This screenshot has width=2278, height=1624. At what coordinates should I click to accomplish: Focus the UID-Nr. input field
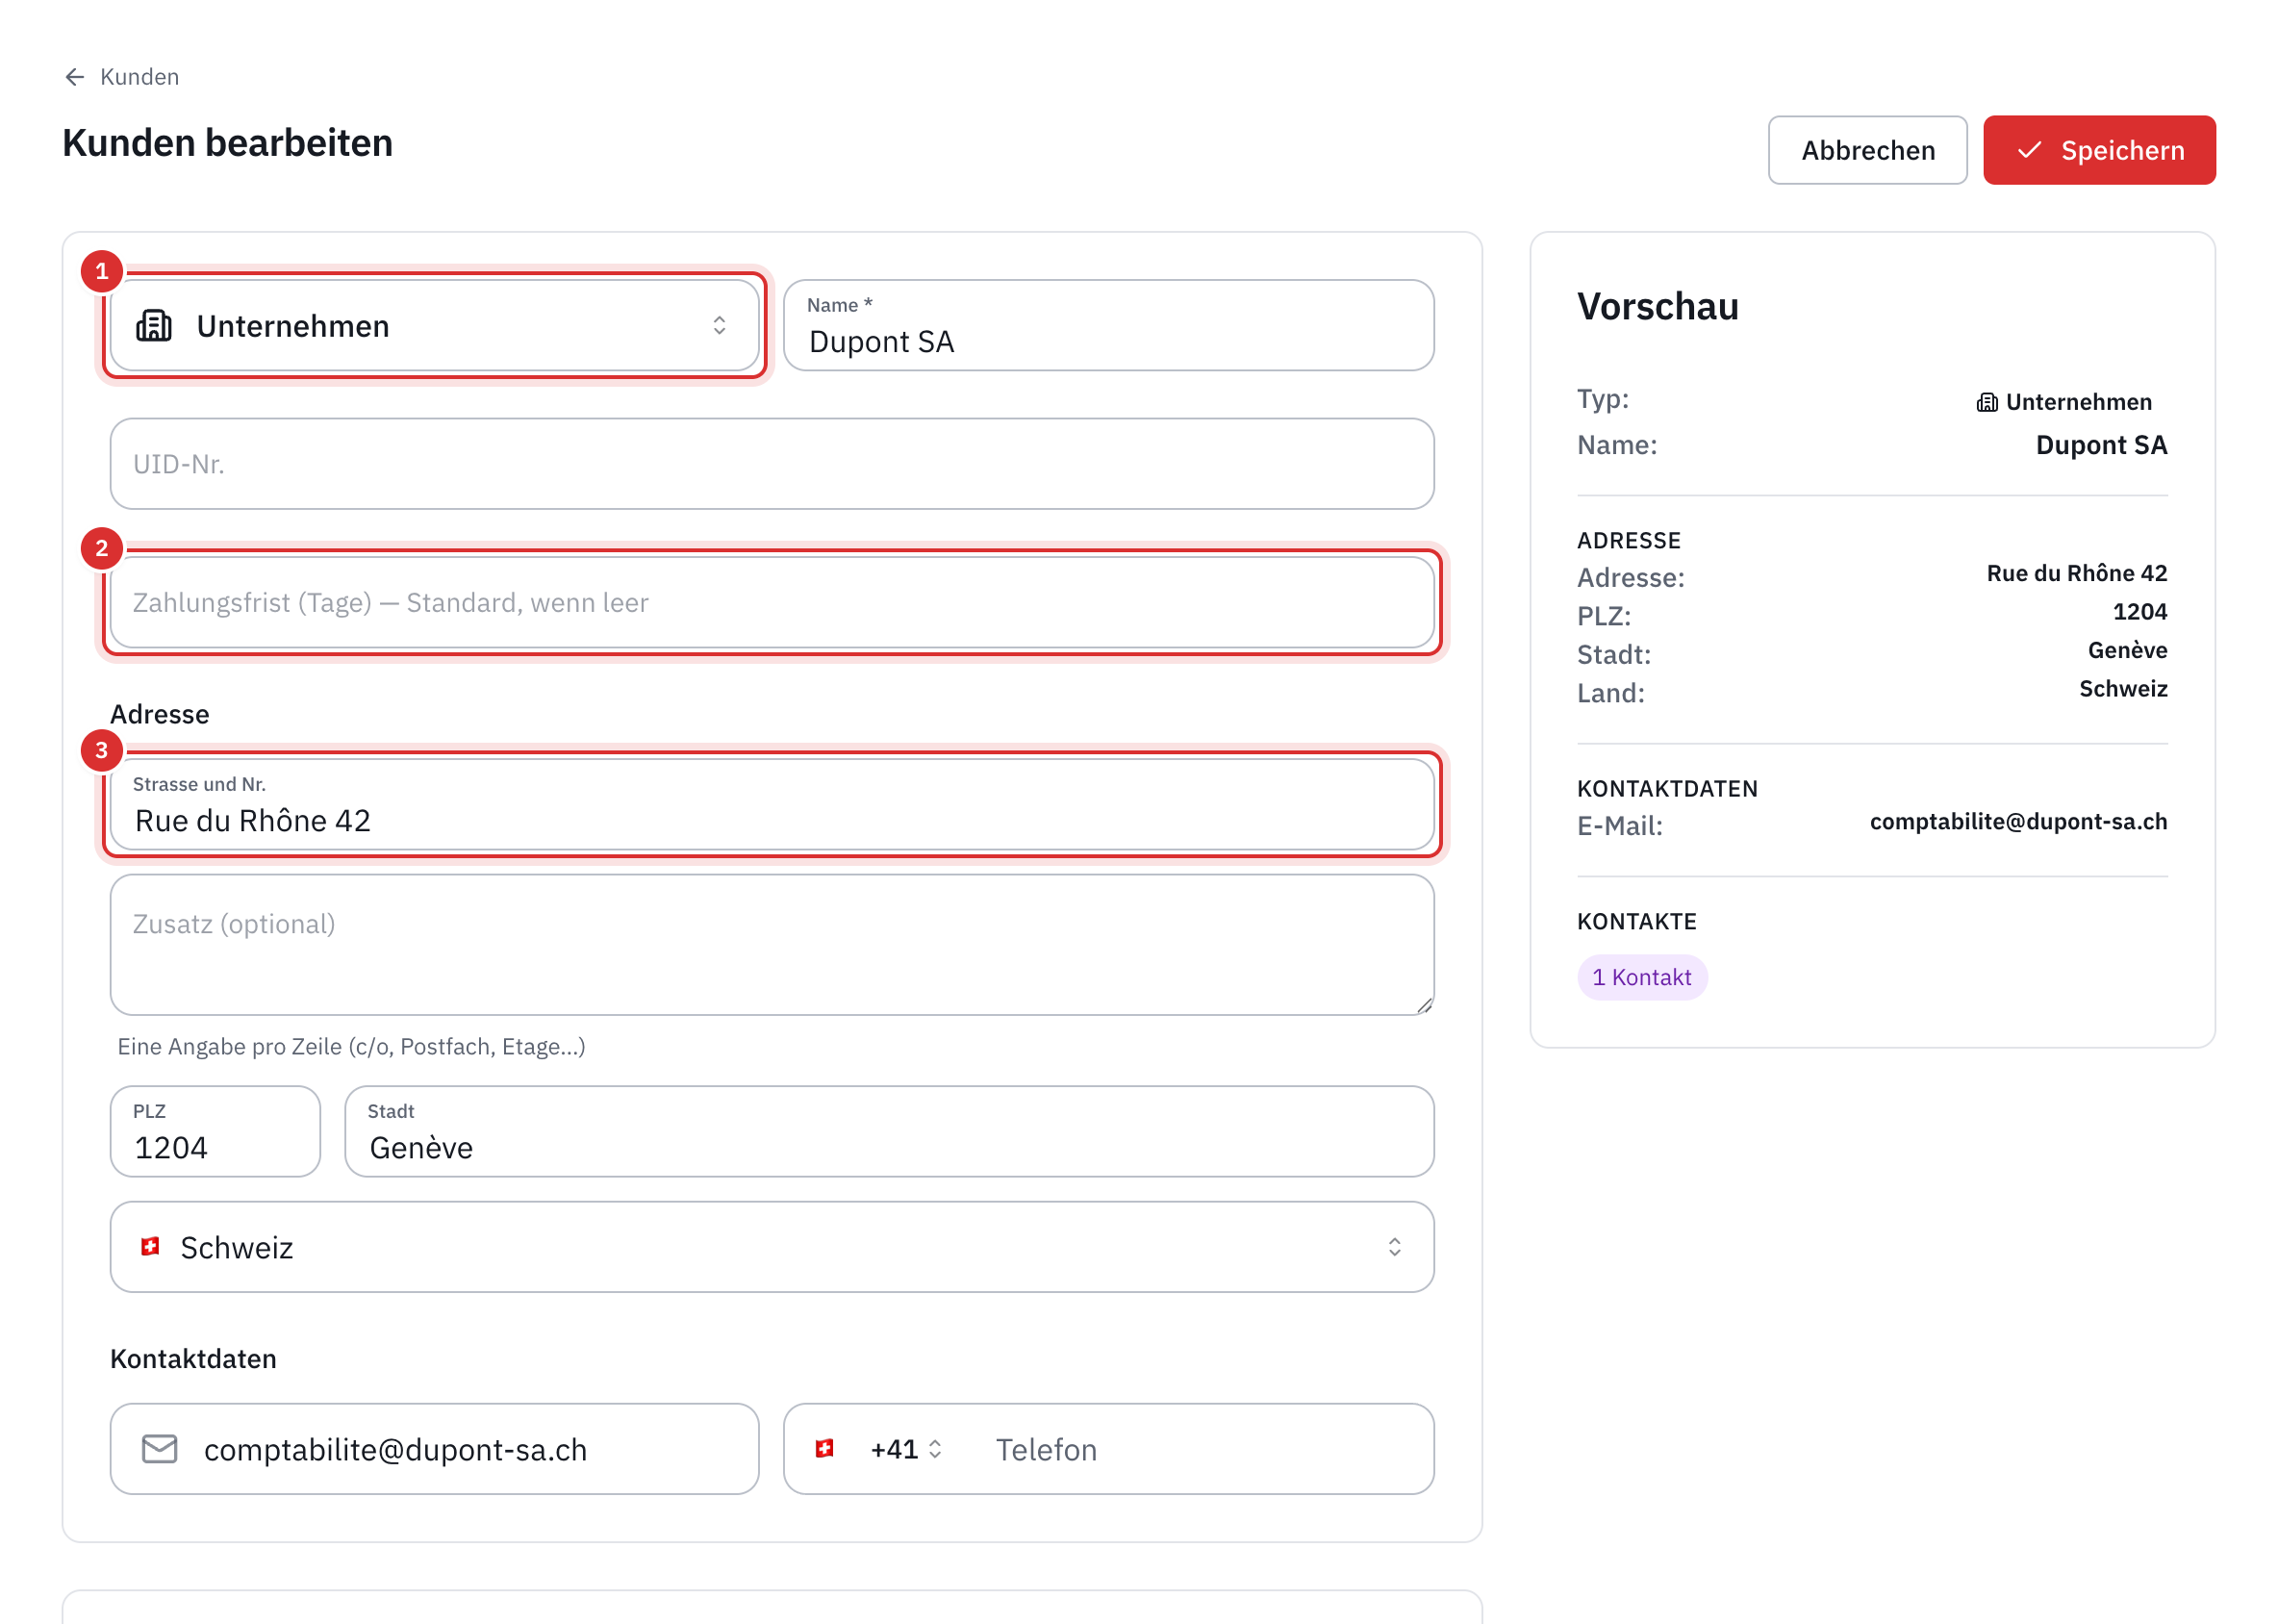click(x=771, y=464)
